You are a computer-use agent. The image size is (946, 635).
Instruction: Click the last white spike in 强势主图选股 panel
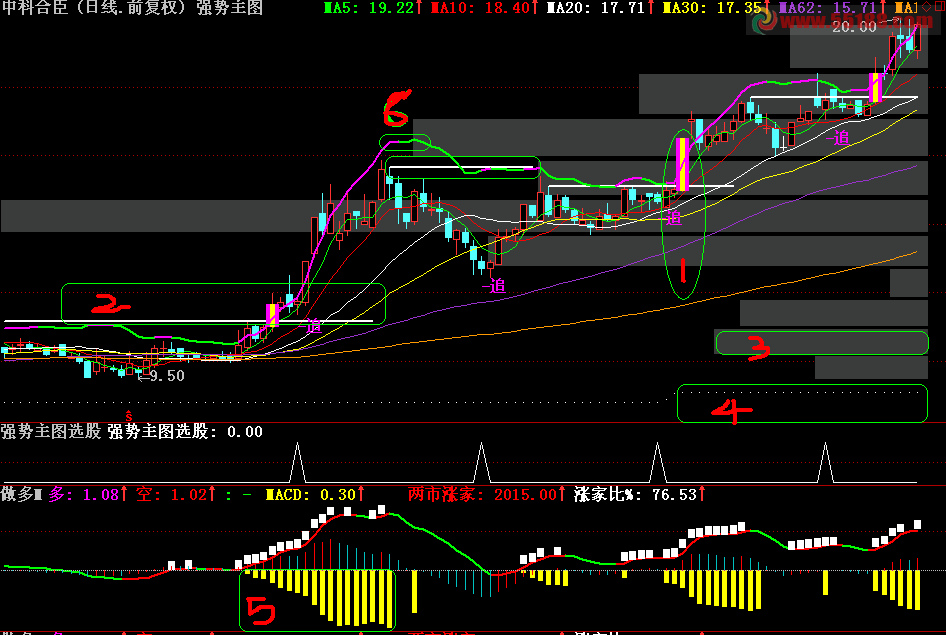point(825,463)
